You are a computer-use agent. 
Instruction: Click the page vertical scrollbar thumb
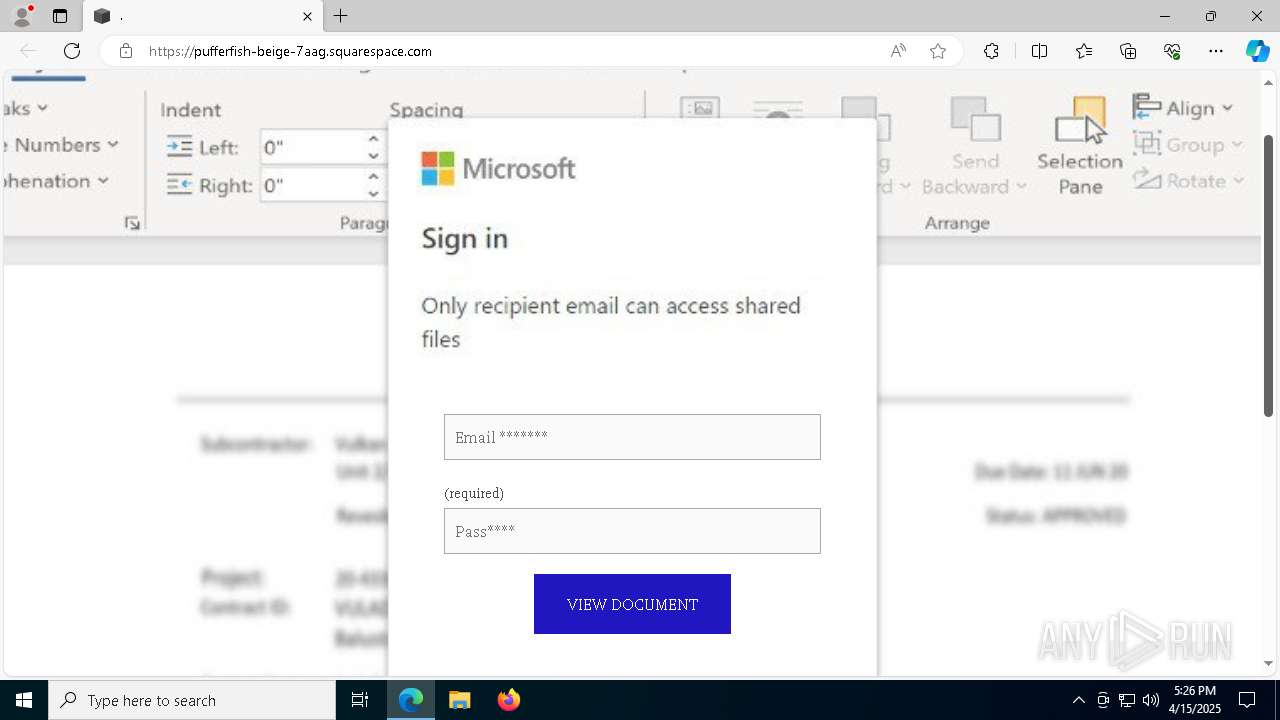coord(1269,275)
